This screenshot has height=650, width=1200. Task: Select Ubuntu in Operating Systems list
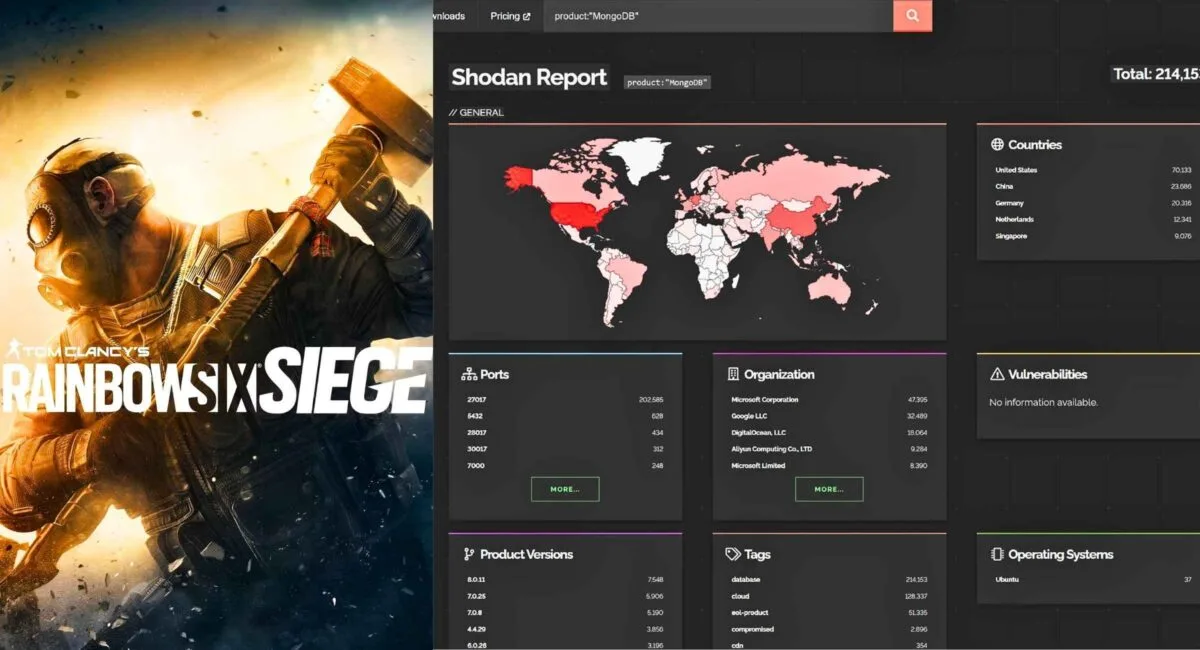(1093, 580)
